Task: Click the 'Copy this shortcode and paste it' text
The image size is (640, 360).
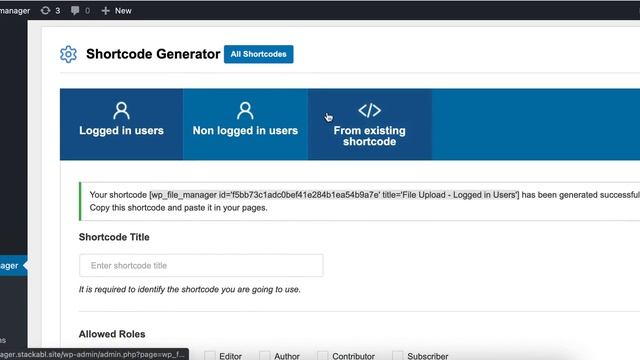Action: click(178, 207)
